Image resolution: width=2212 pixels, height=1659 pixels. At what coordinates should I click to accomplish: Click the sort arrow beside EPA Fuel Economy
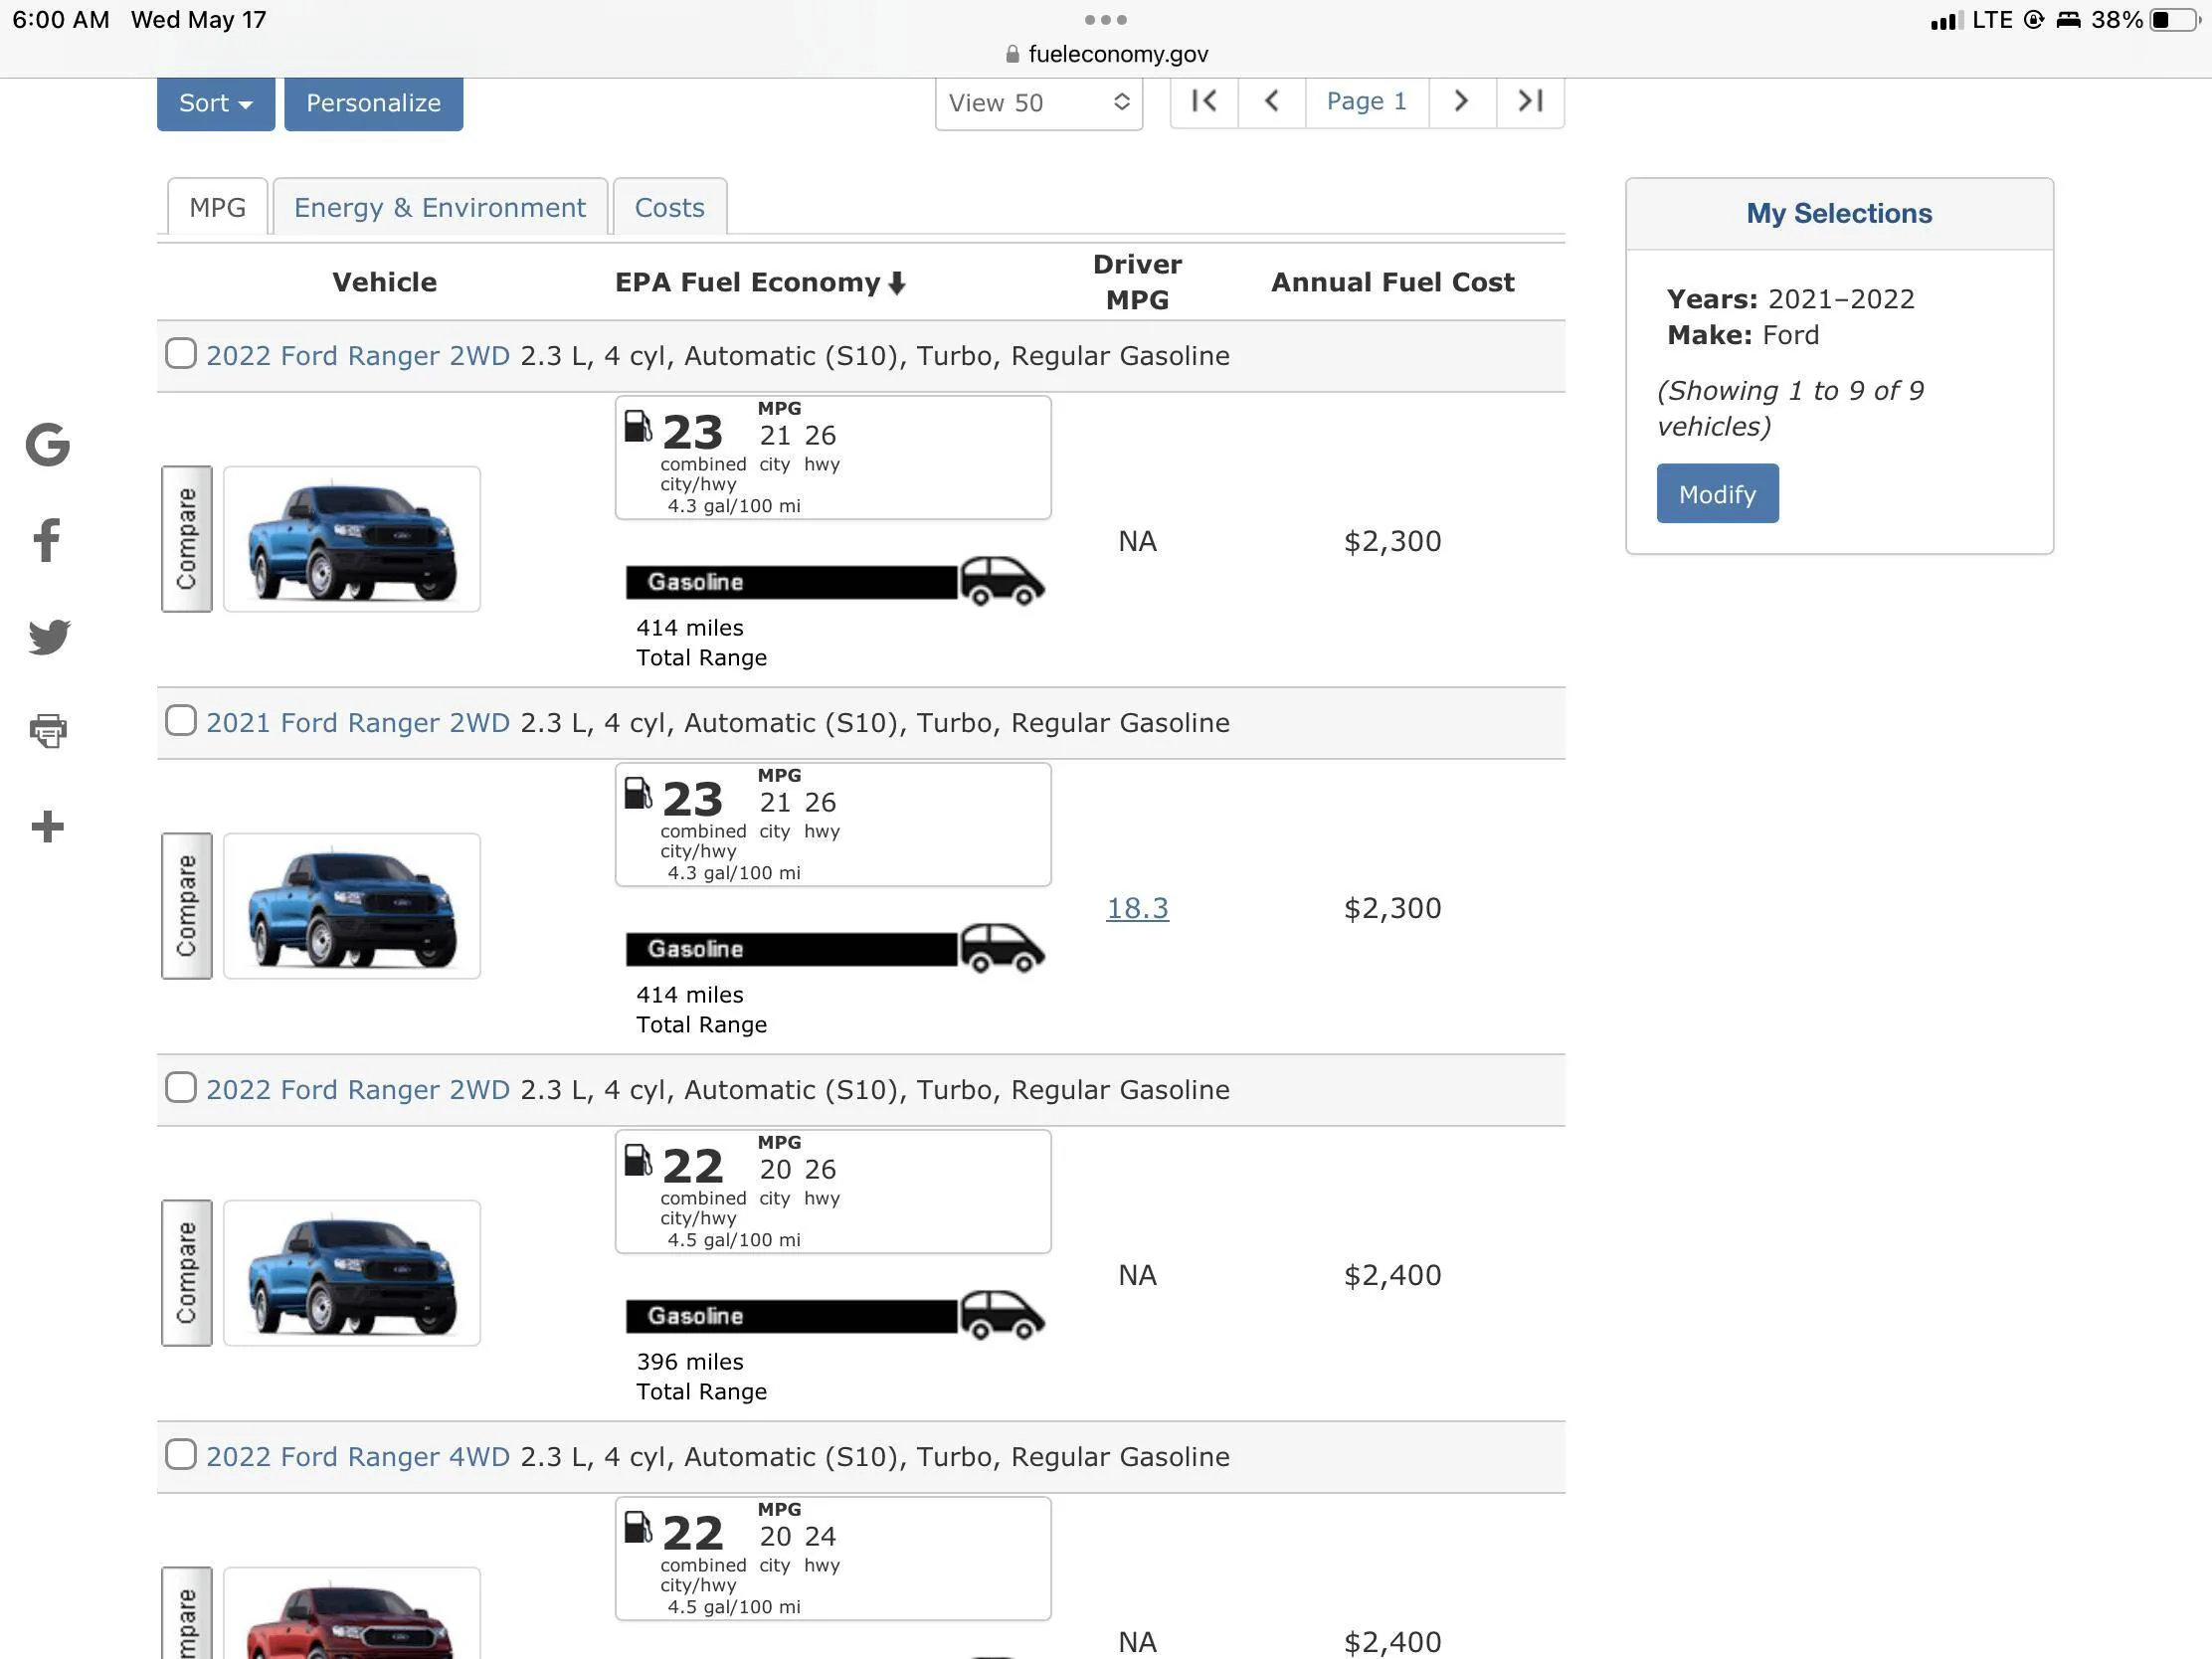(x=897, y=283)
